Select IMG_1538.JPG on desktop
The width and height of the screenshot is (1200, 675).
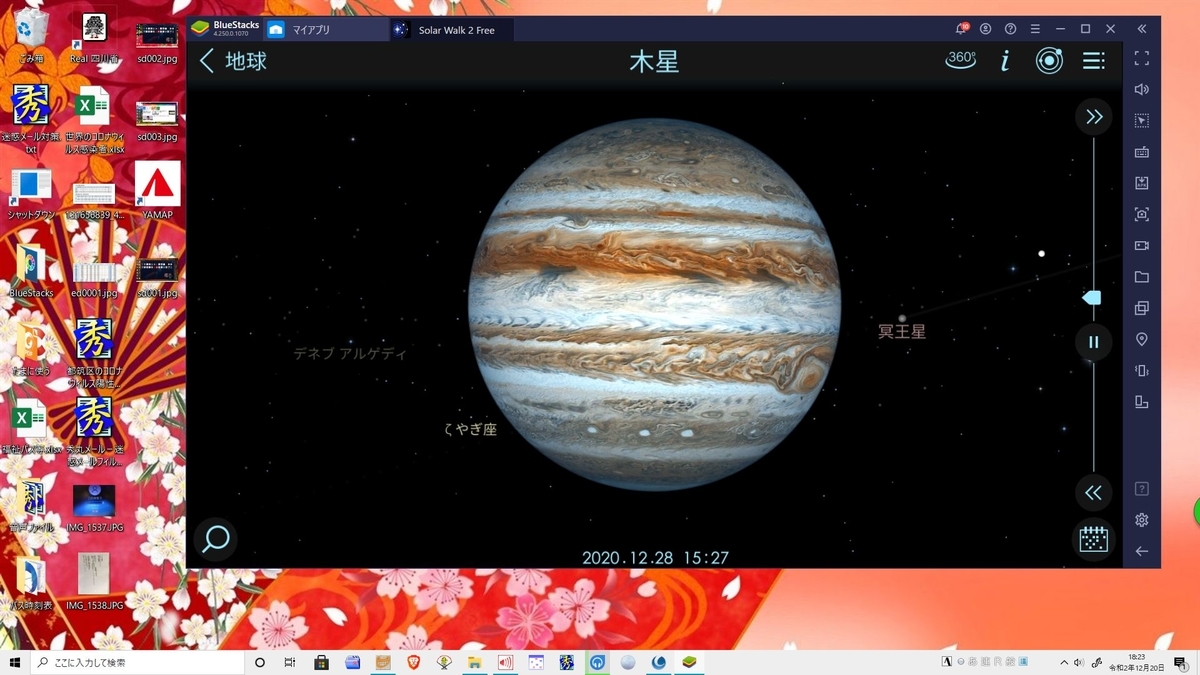click(94, 582)
